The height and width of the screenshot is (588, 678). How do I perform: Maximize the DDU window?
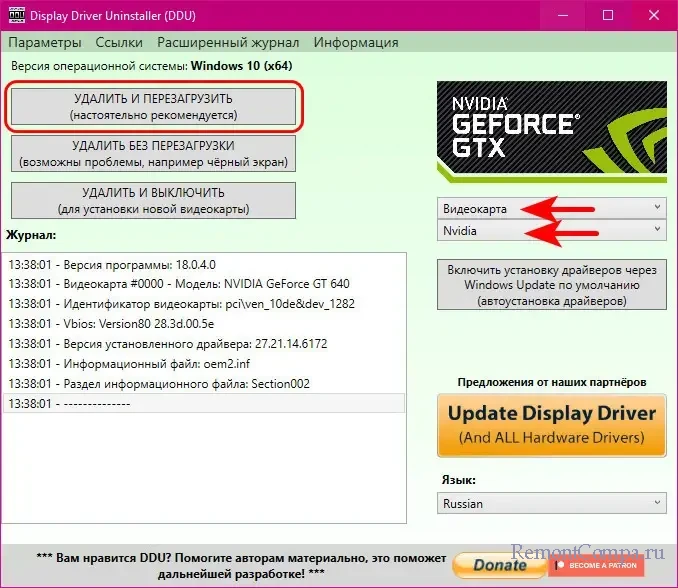coord(608,16)
